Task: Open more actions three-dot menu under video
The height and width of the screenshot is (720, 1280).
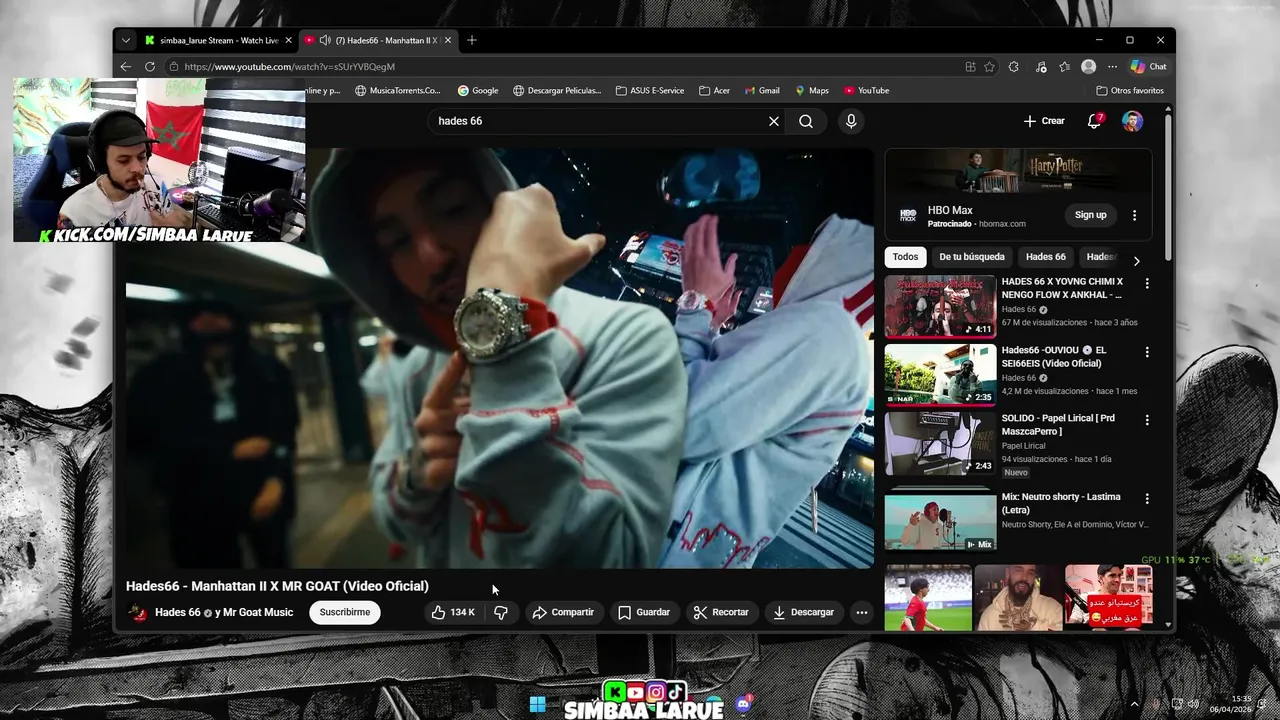Action: pyautogui.click(x=861, y=612)
